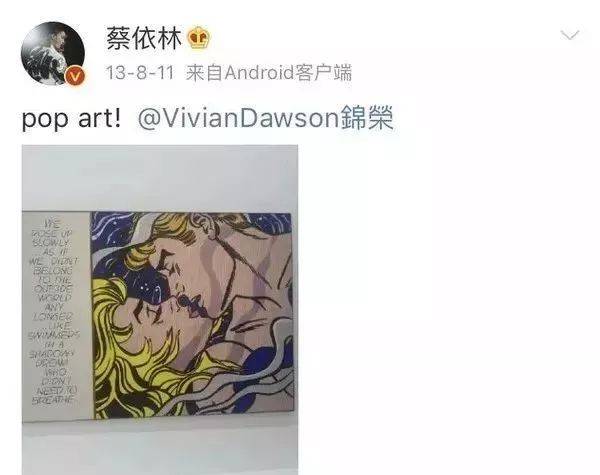Open the post options chevron menu

570,35
